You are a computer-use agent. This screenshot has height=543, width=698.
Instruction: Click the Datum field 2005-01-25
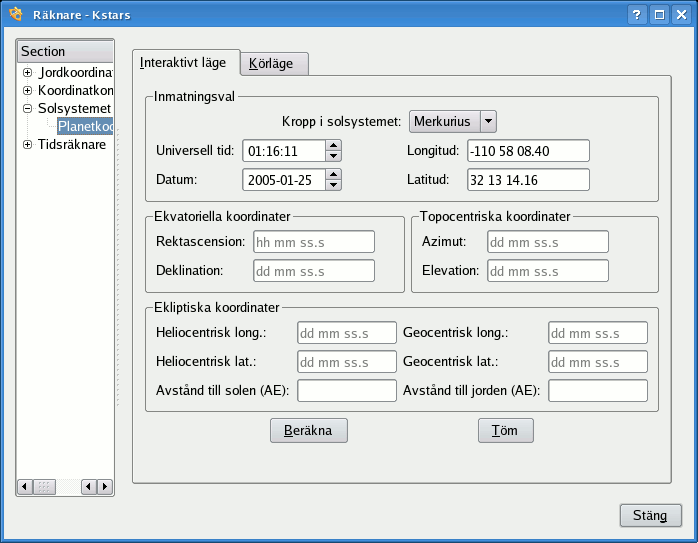tap(284, 180)
